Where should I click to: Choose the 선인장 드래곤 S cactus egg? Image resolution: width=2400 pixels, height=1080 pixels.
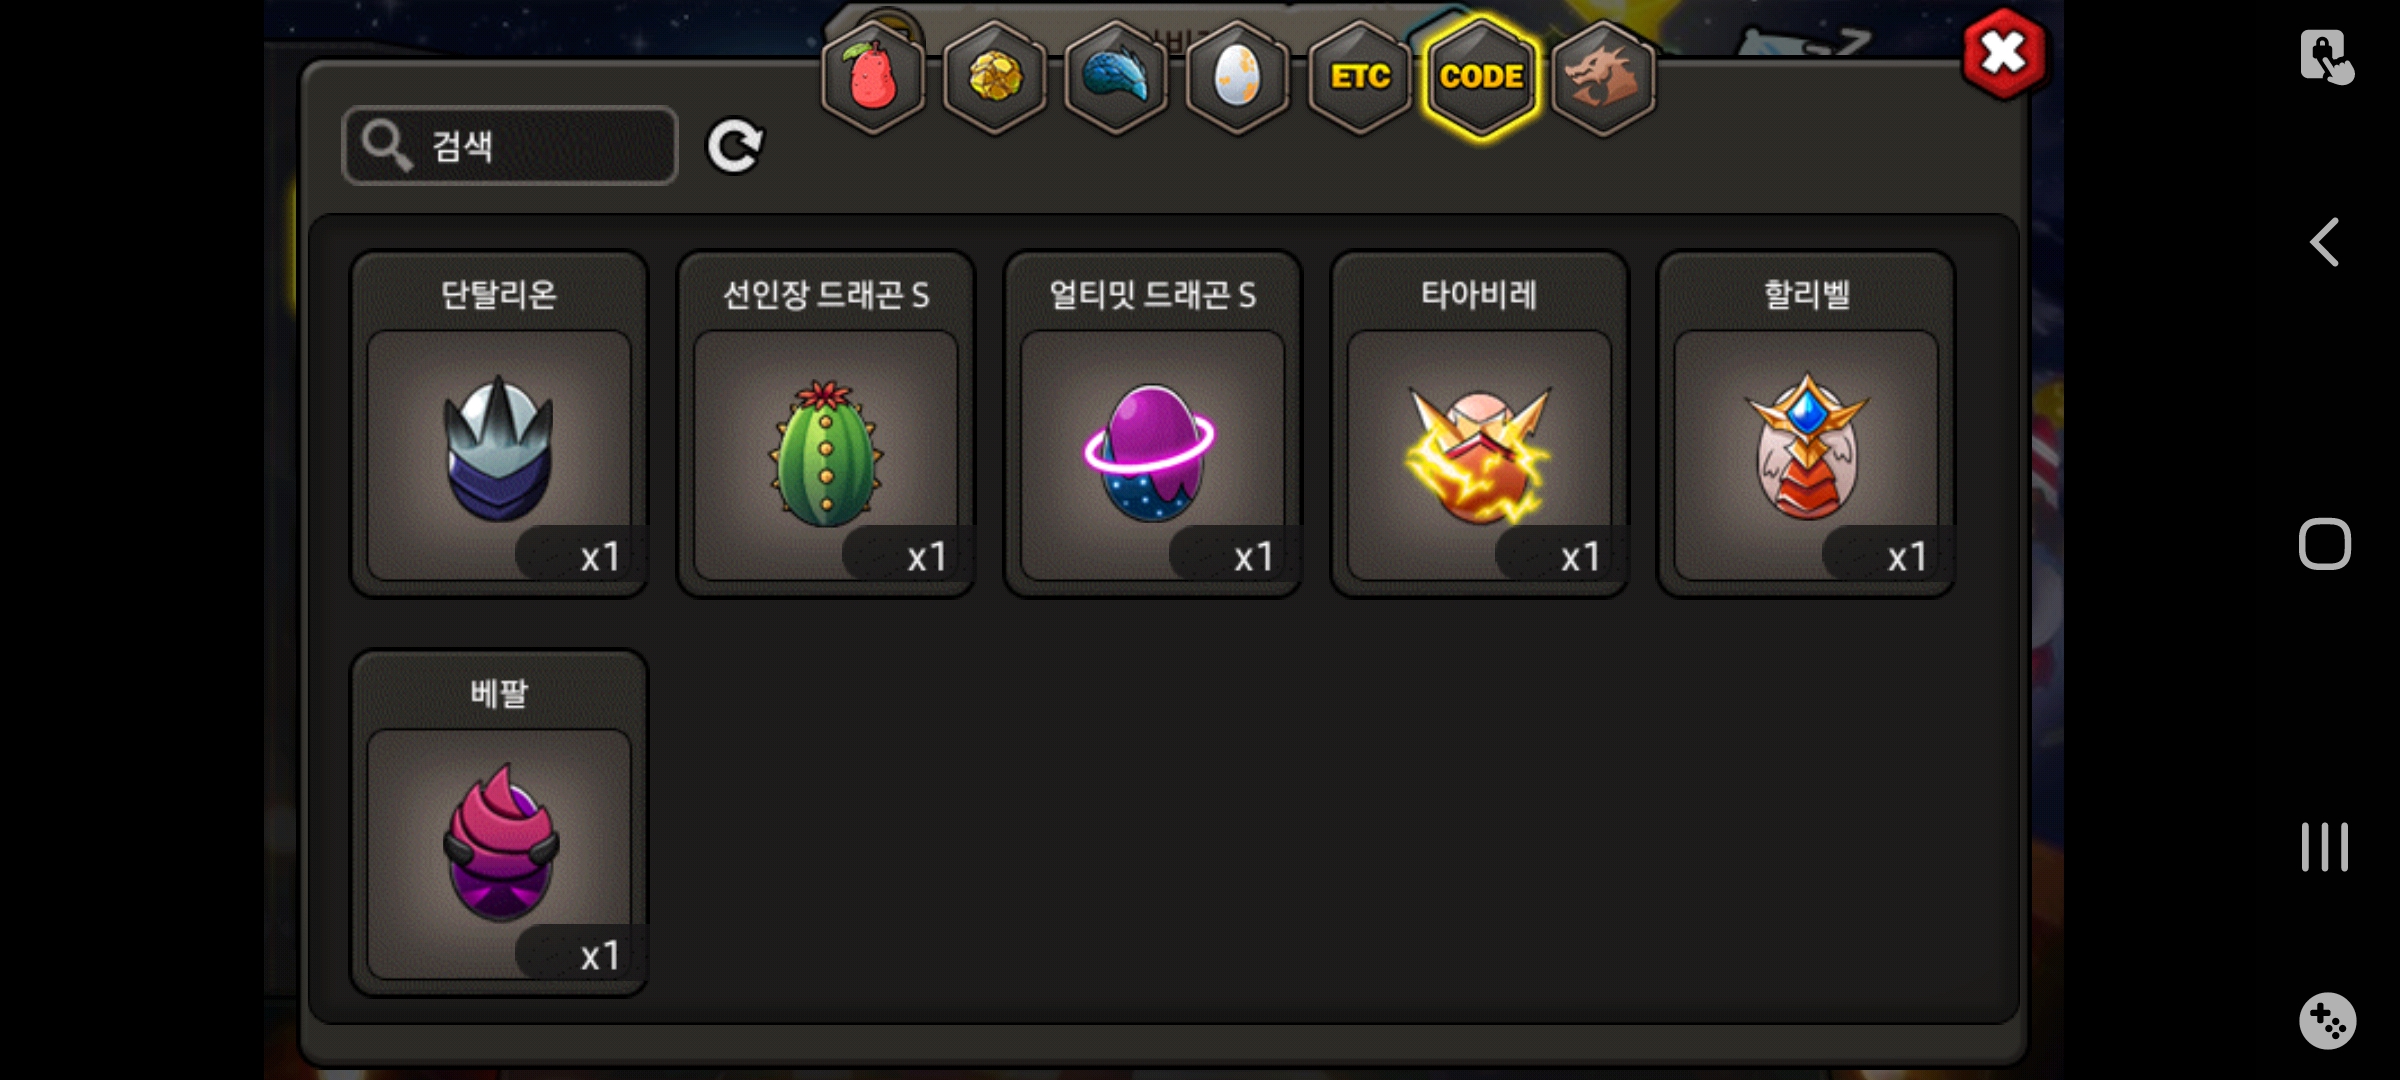point(826,424)
